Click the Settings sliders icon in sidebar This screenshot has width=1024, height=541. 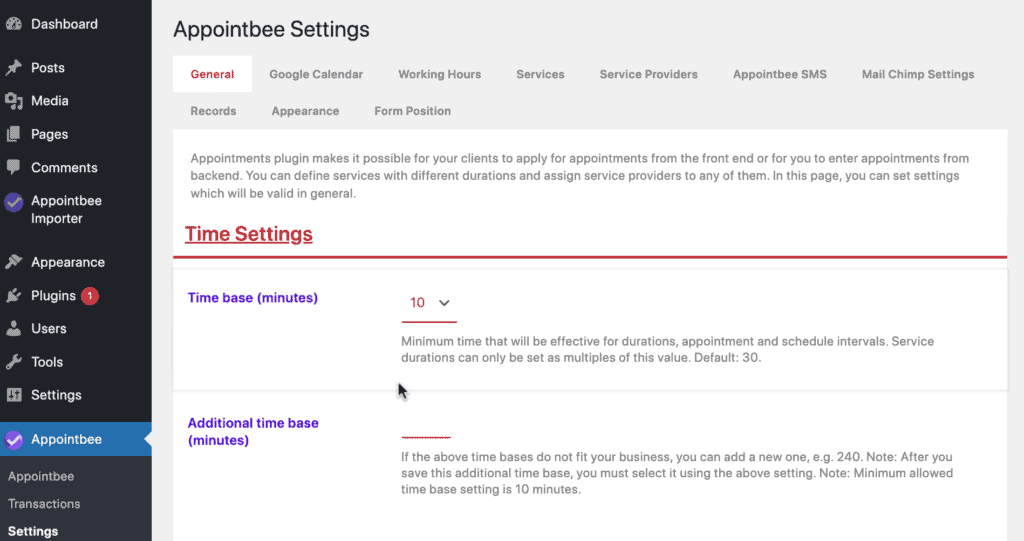click(x=14, y=395)
